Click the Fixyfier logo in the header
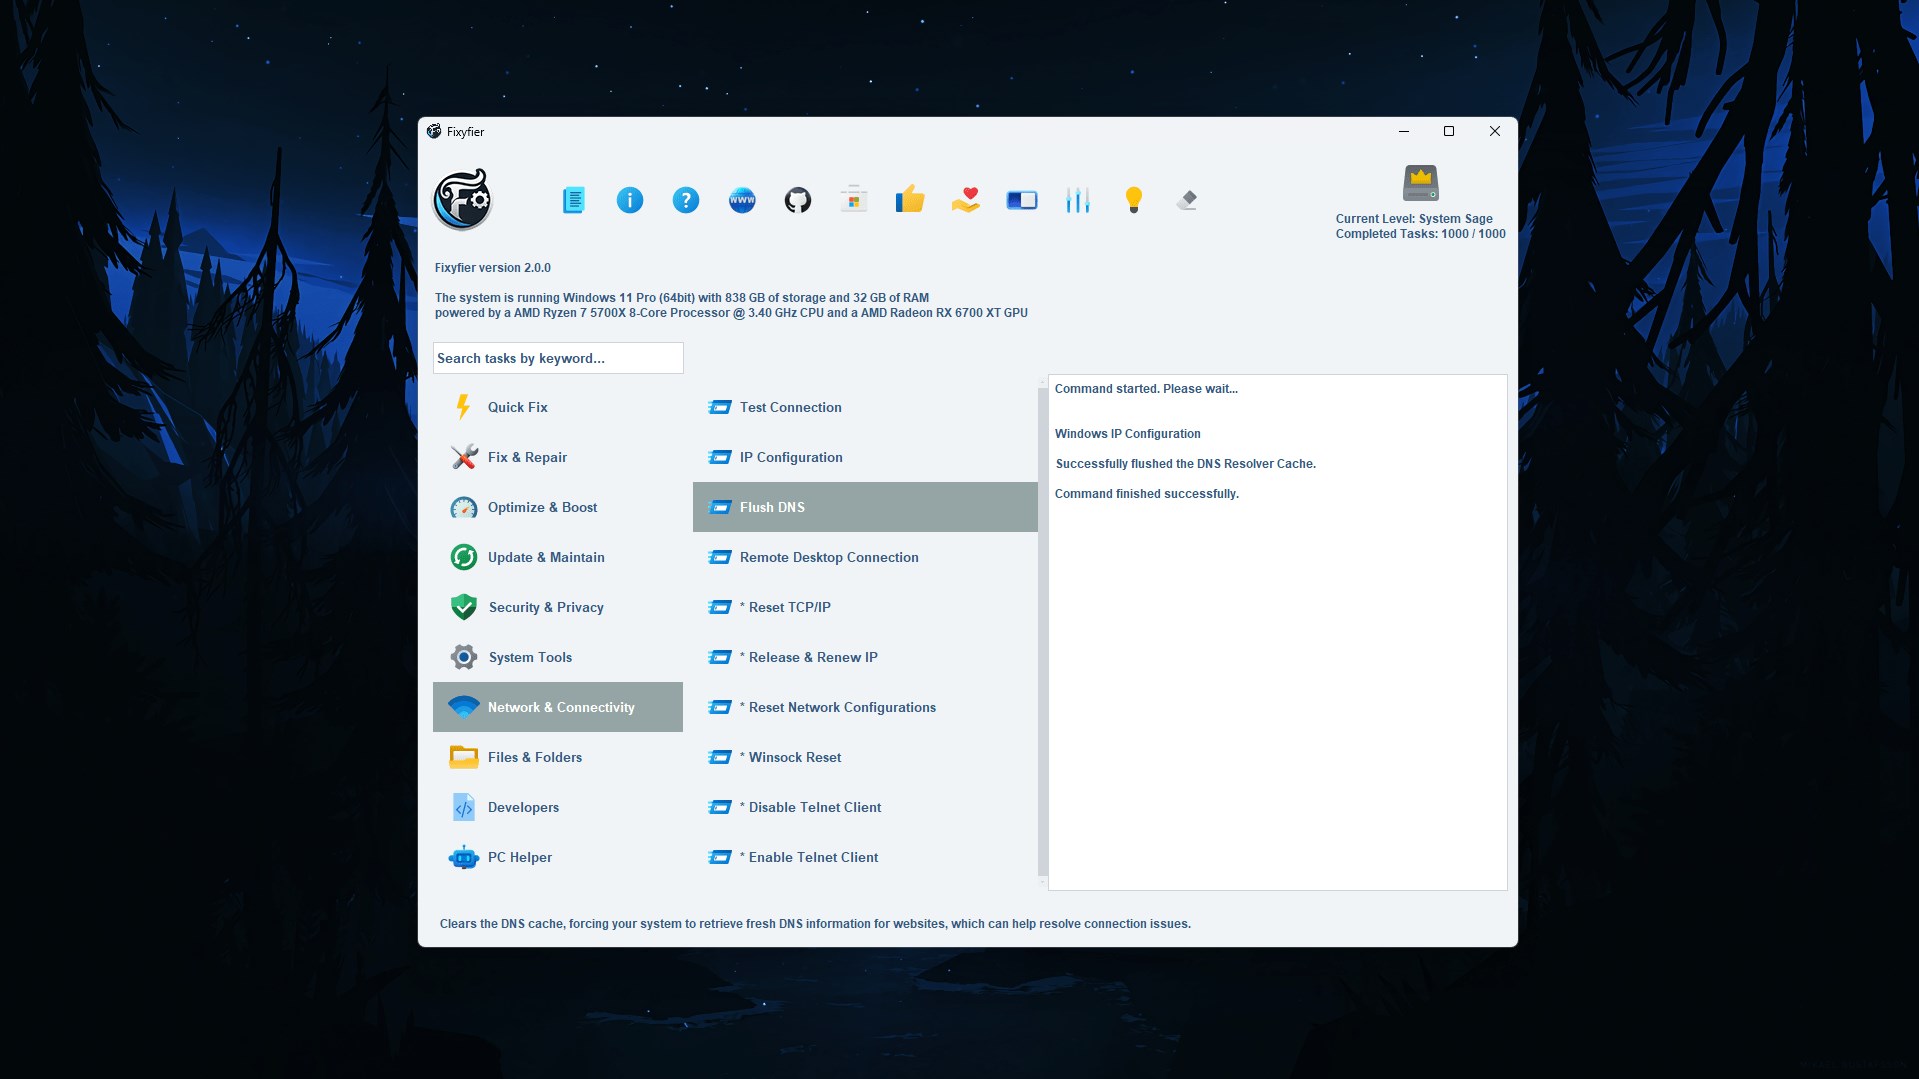Image resolution: width=1919 pixels, height=1079 pixels. click(462, 199)
